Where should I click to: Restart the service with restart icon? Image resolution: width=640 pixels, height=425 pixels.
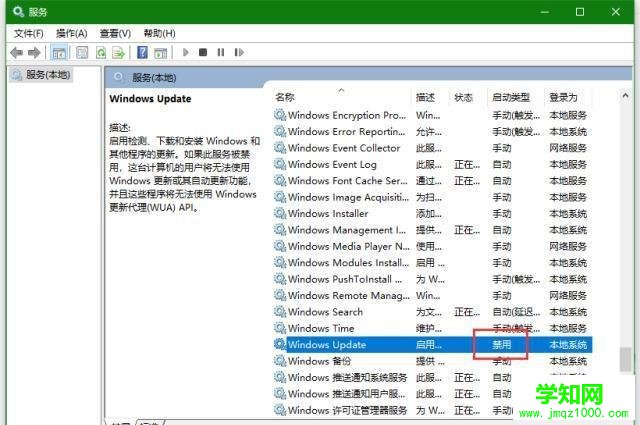(x=239, y=52)
